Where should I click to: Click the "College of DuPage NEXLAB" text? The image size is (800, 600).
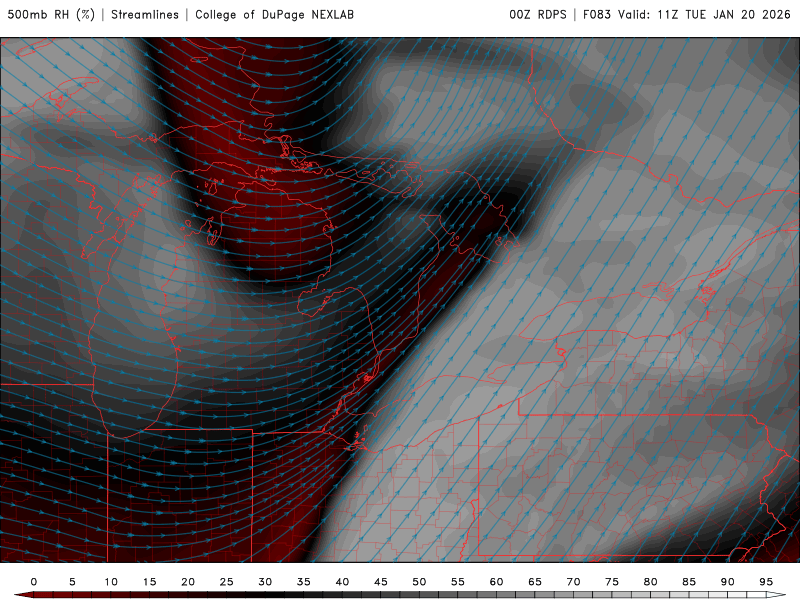point(274,14)
